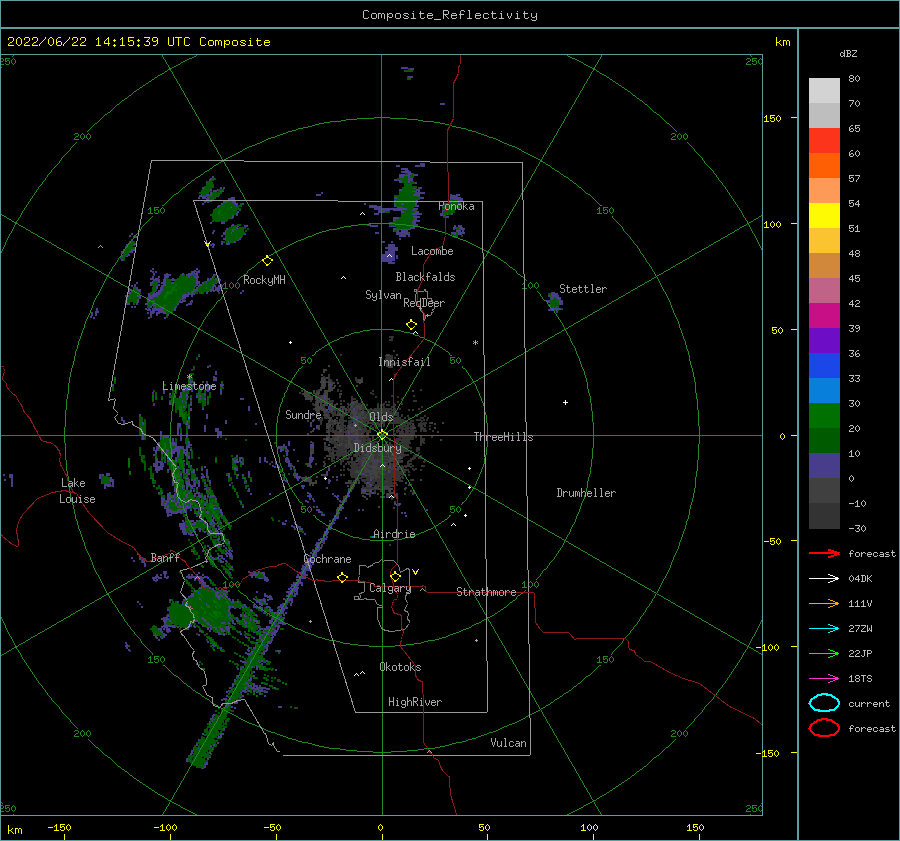This screenshot has width=900, height=841.
Task: Select the 39-42 dBZ magenta swatch
Action: tap(824, 316)
